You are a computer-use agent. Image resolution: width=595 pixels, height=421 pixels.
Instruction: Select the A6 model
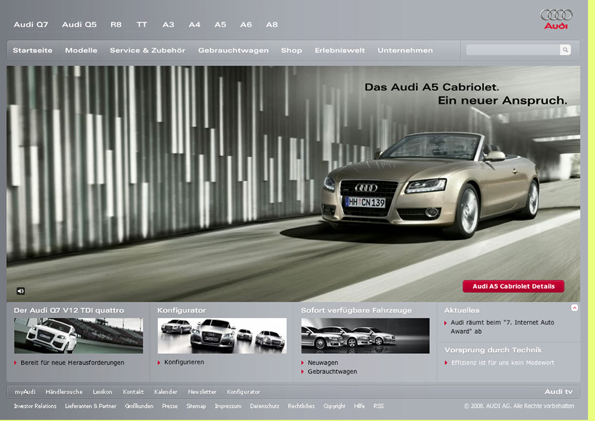point(246,25)
